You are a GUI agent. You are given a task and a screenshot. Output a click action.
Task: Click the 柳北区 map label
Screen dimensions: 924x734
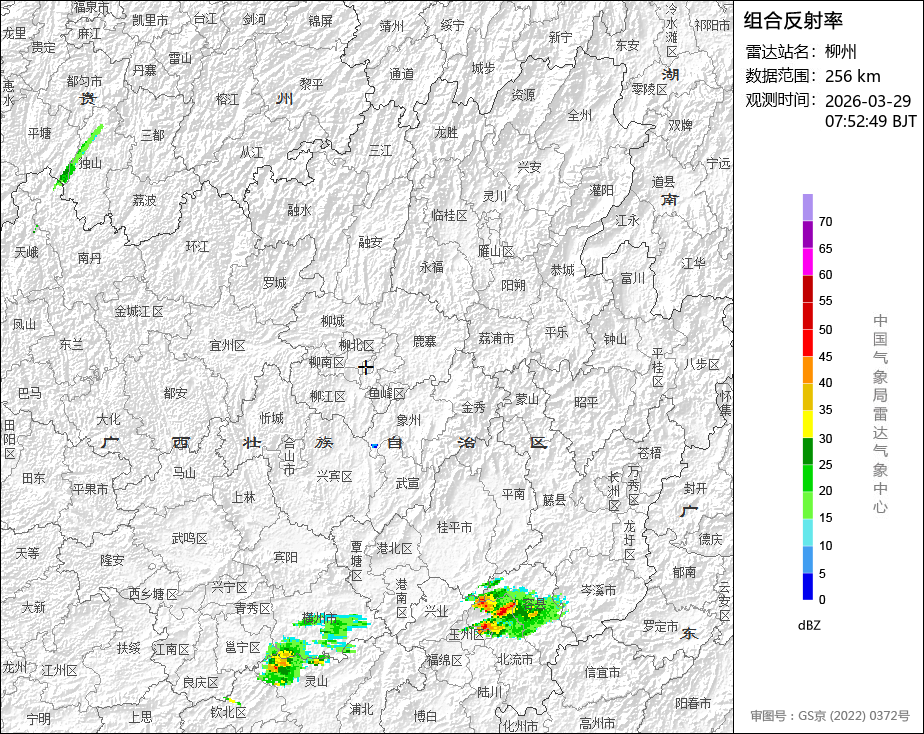click(357, 345)
